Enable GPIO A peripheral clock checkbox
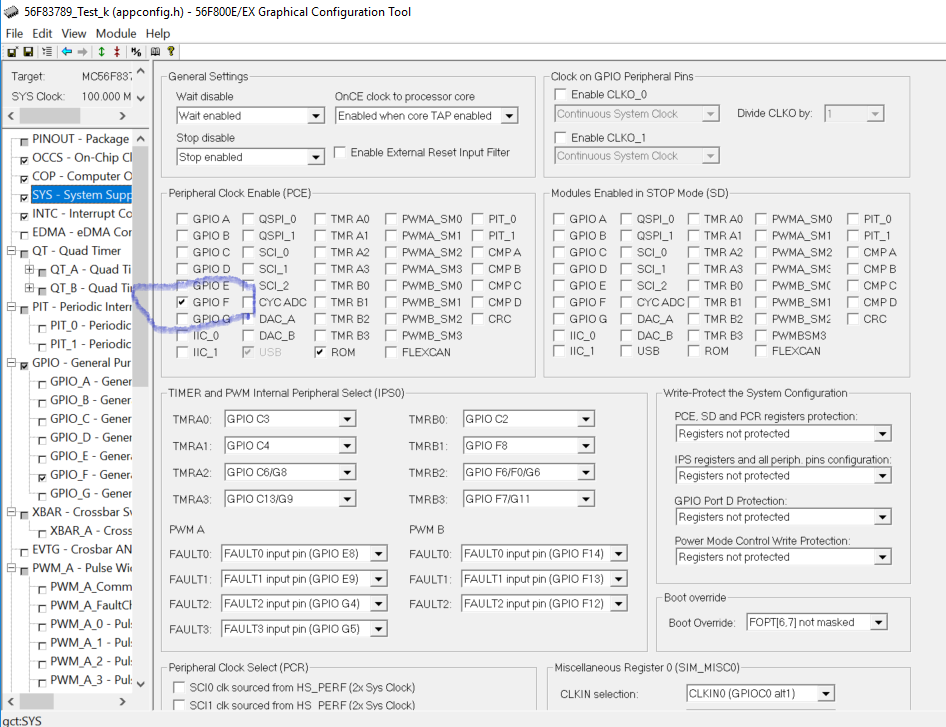Viewport: 946px width, 727px height. pos(182,218)
